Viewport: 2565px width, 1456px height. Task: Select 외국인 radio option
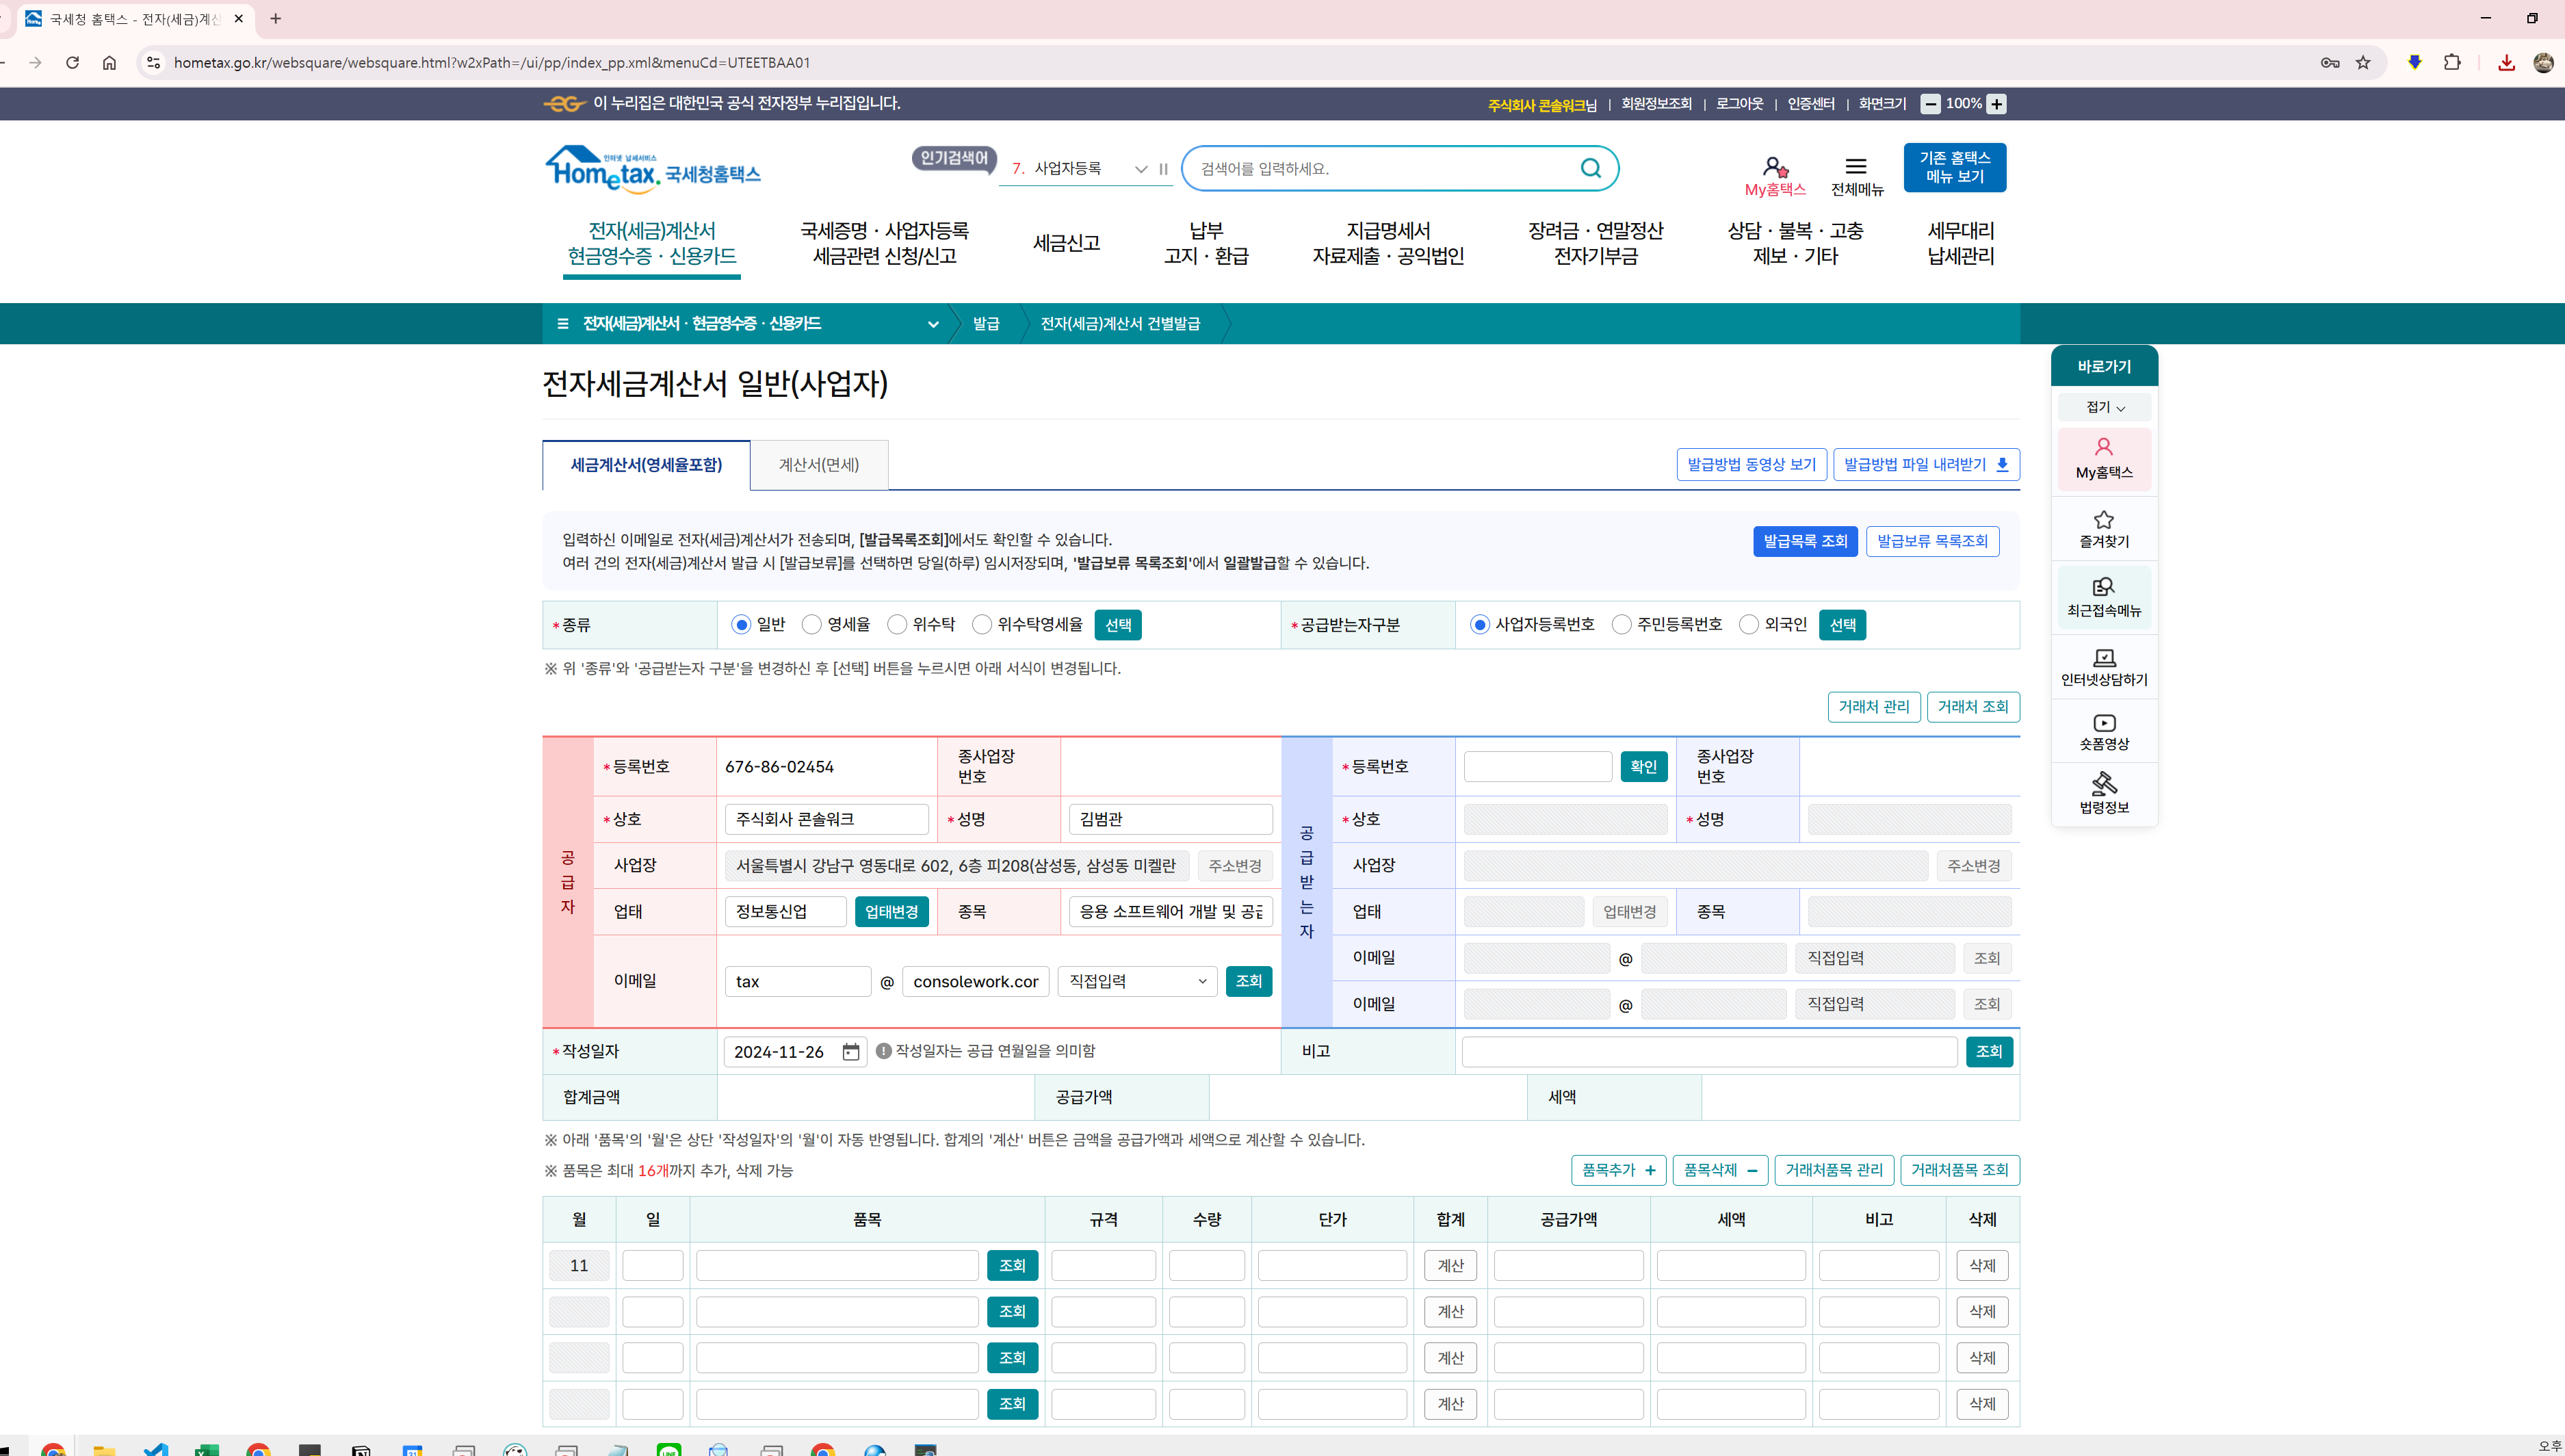(x=1749, y=625)
